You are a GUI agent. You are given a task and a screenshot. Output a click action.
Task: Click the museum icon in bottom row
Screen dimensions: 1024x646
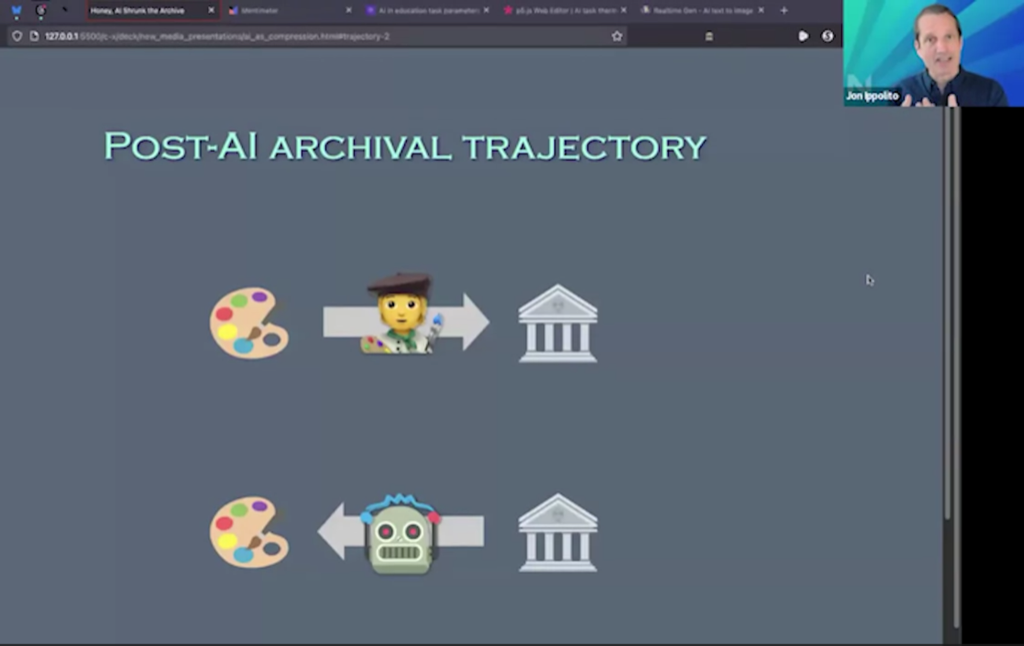click(557, 532)
